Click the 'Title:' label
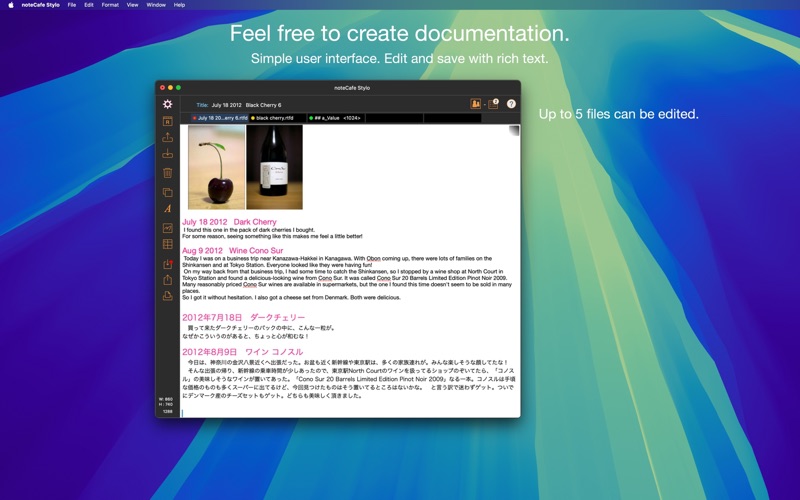The height and width of the screenshot is (500, 800). (x=202, y=105)
